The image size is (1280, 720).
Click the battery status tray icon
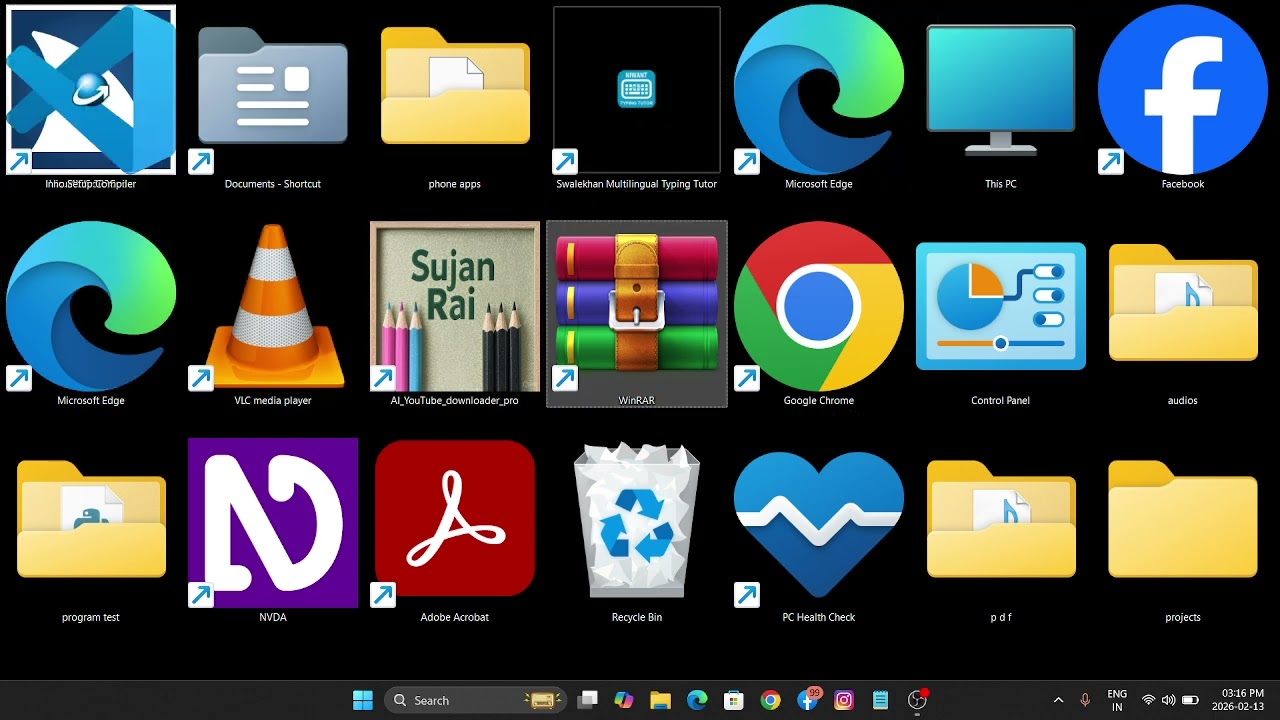click(1190, 700)
